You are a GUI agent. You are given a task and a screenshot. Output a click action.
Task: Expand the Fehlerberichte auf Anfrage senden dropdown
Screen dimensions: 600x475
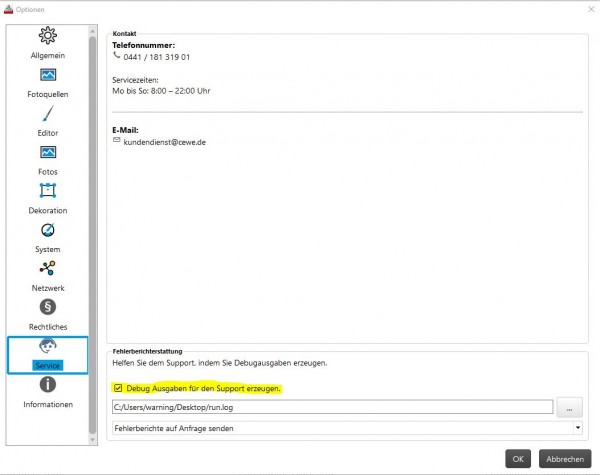tap(347, 428)
